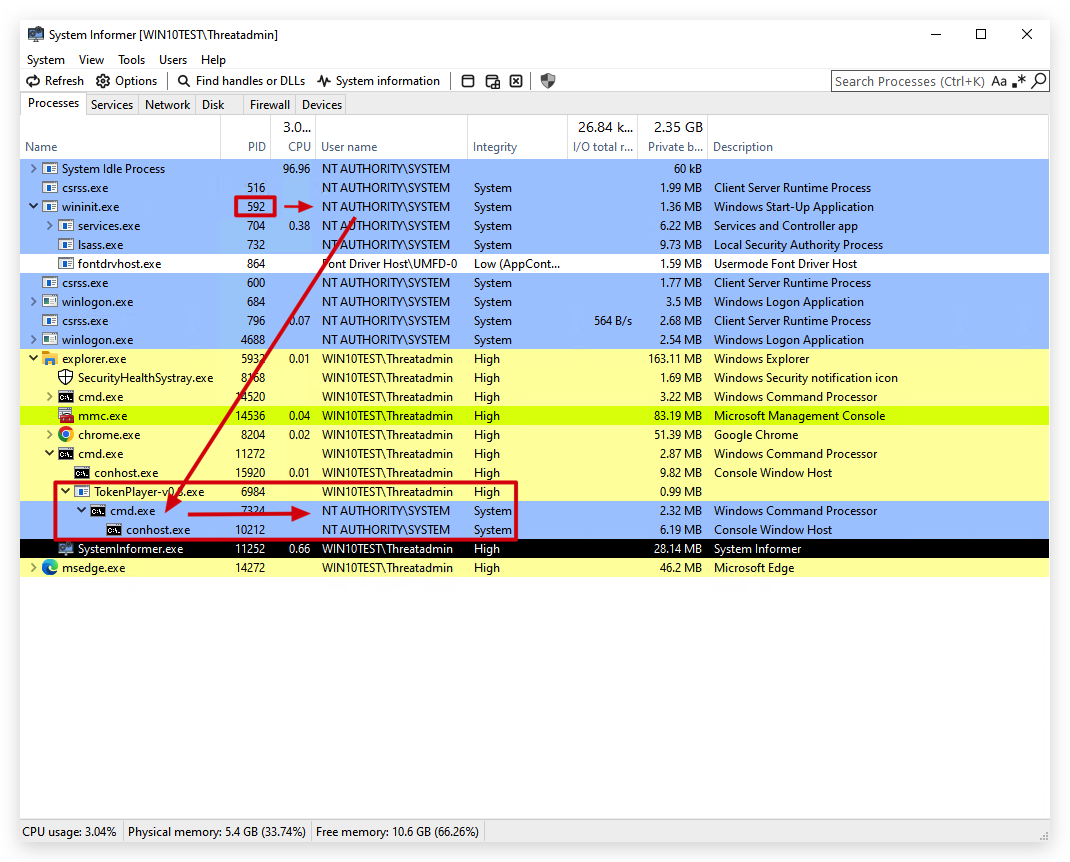This screenshot has width=1070, height=862.
Task: Open System information graph button
Action: tap(379, 81)
